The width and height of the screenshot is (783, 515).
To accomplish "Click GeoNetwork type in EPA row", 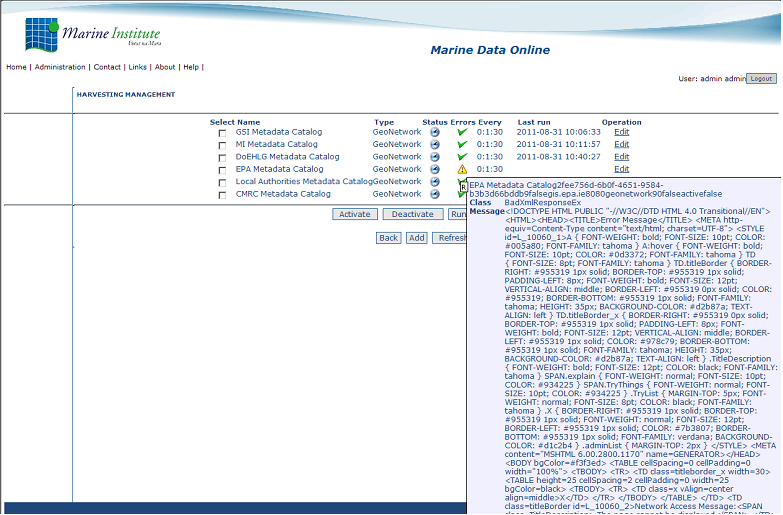I will (396, 169).
